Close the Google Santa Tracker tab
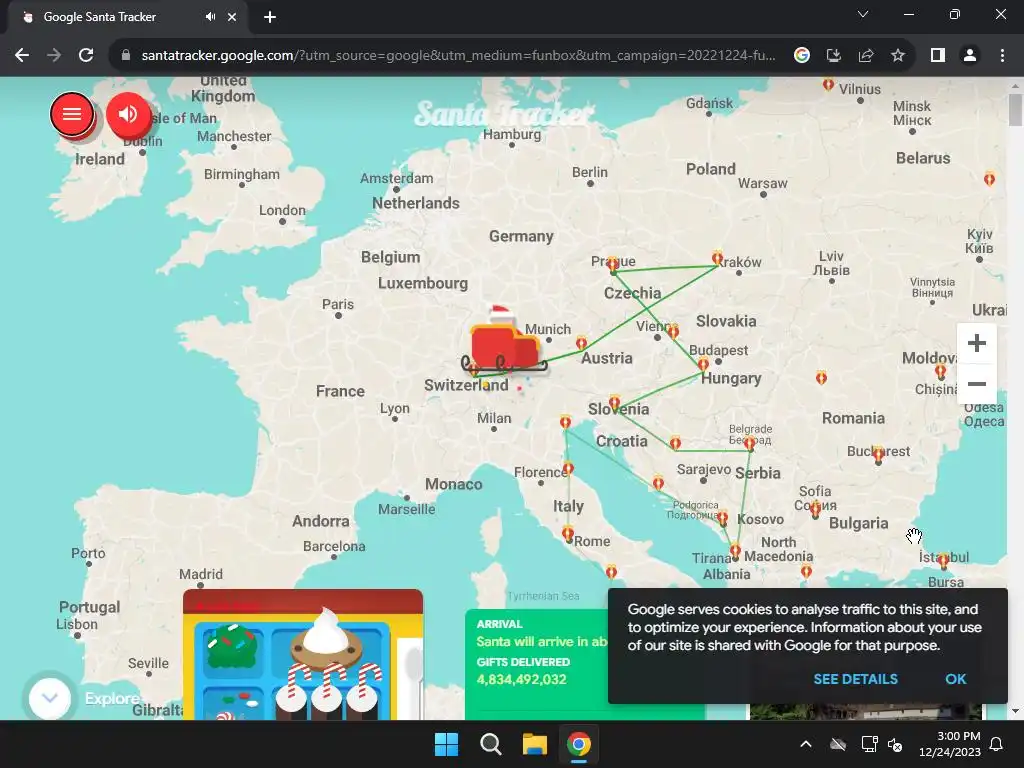Screen dimensions: 1024x768 point(232,17)
